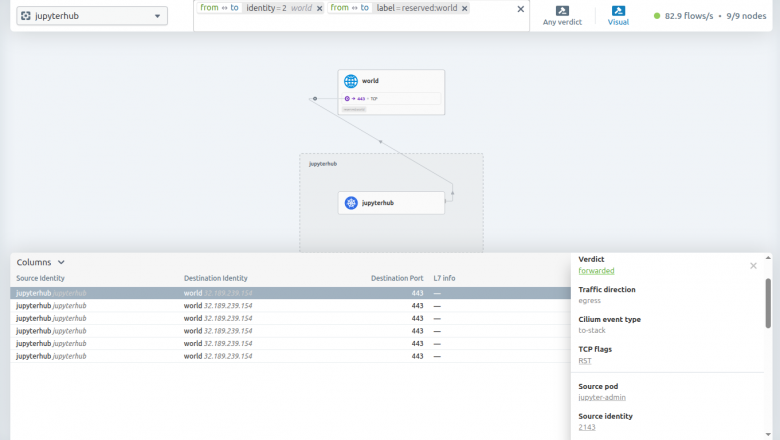Viewport: 780px width, 440px height.
Task: Click the egress traffic direction value
Action: coord(589,301)
